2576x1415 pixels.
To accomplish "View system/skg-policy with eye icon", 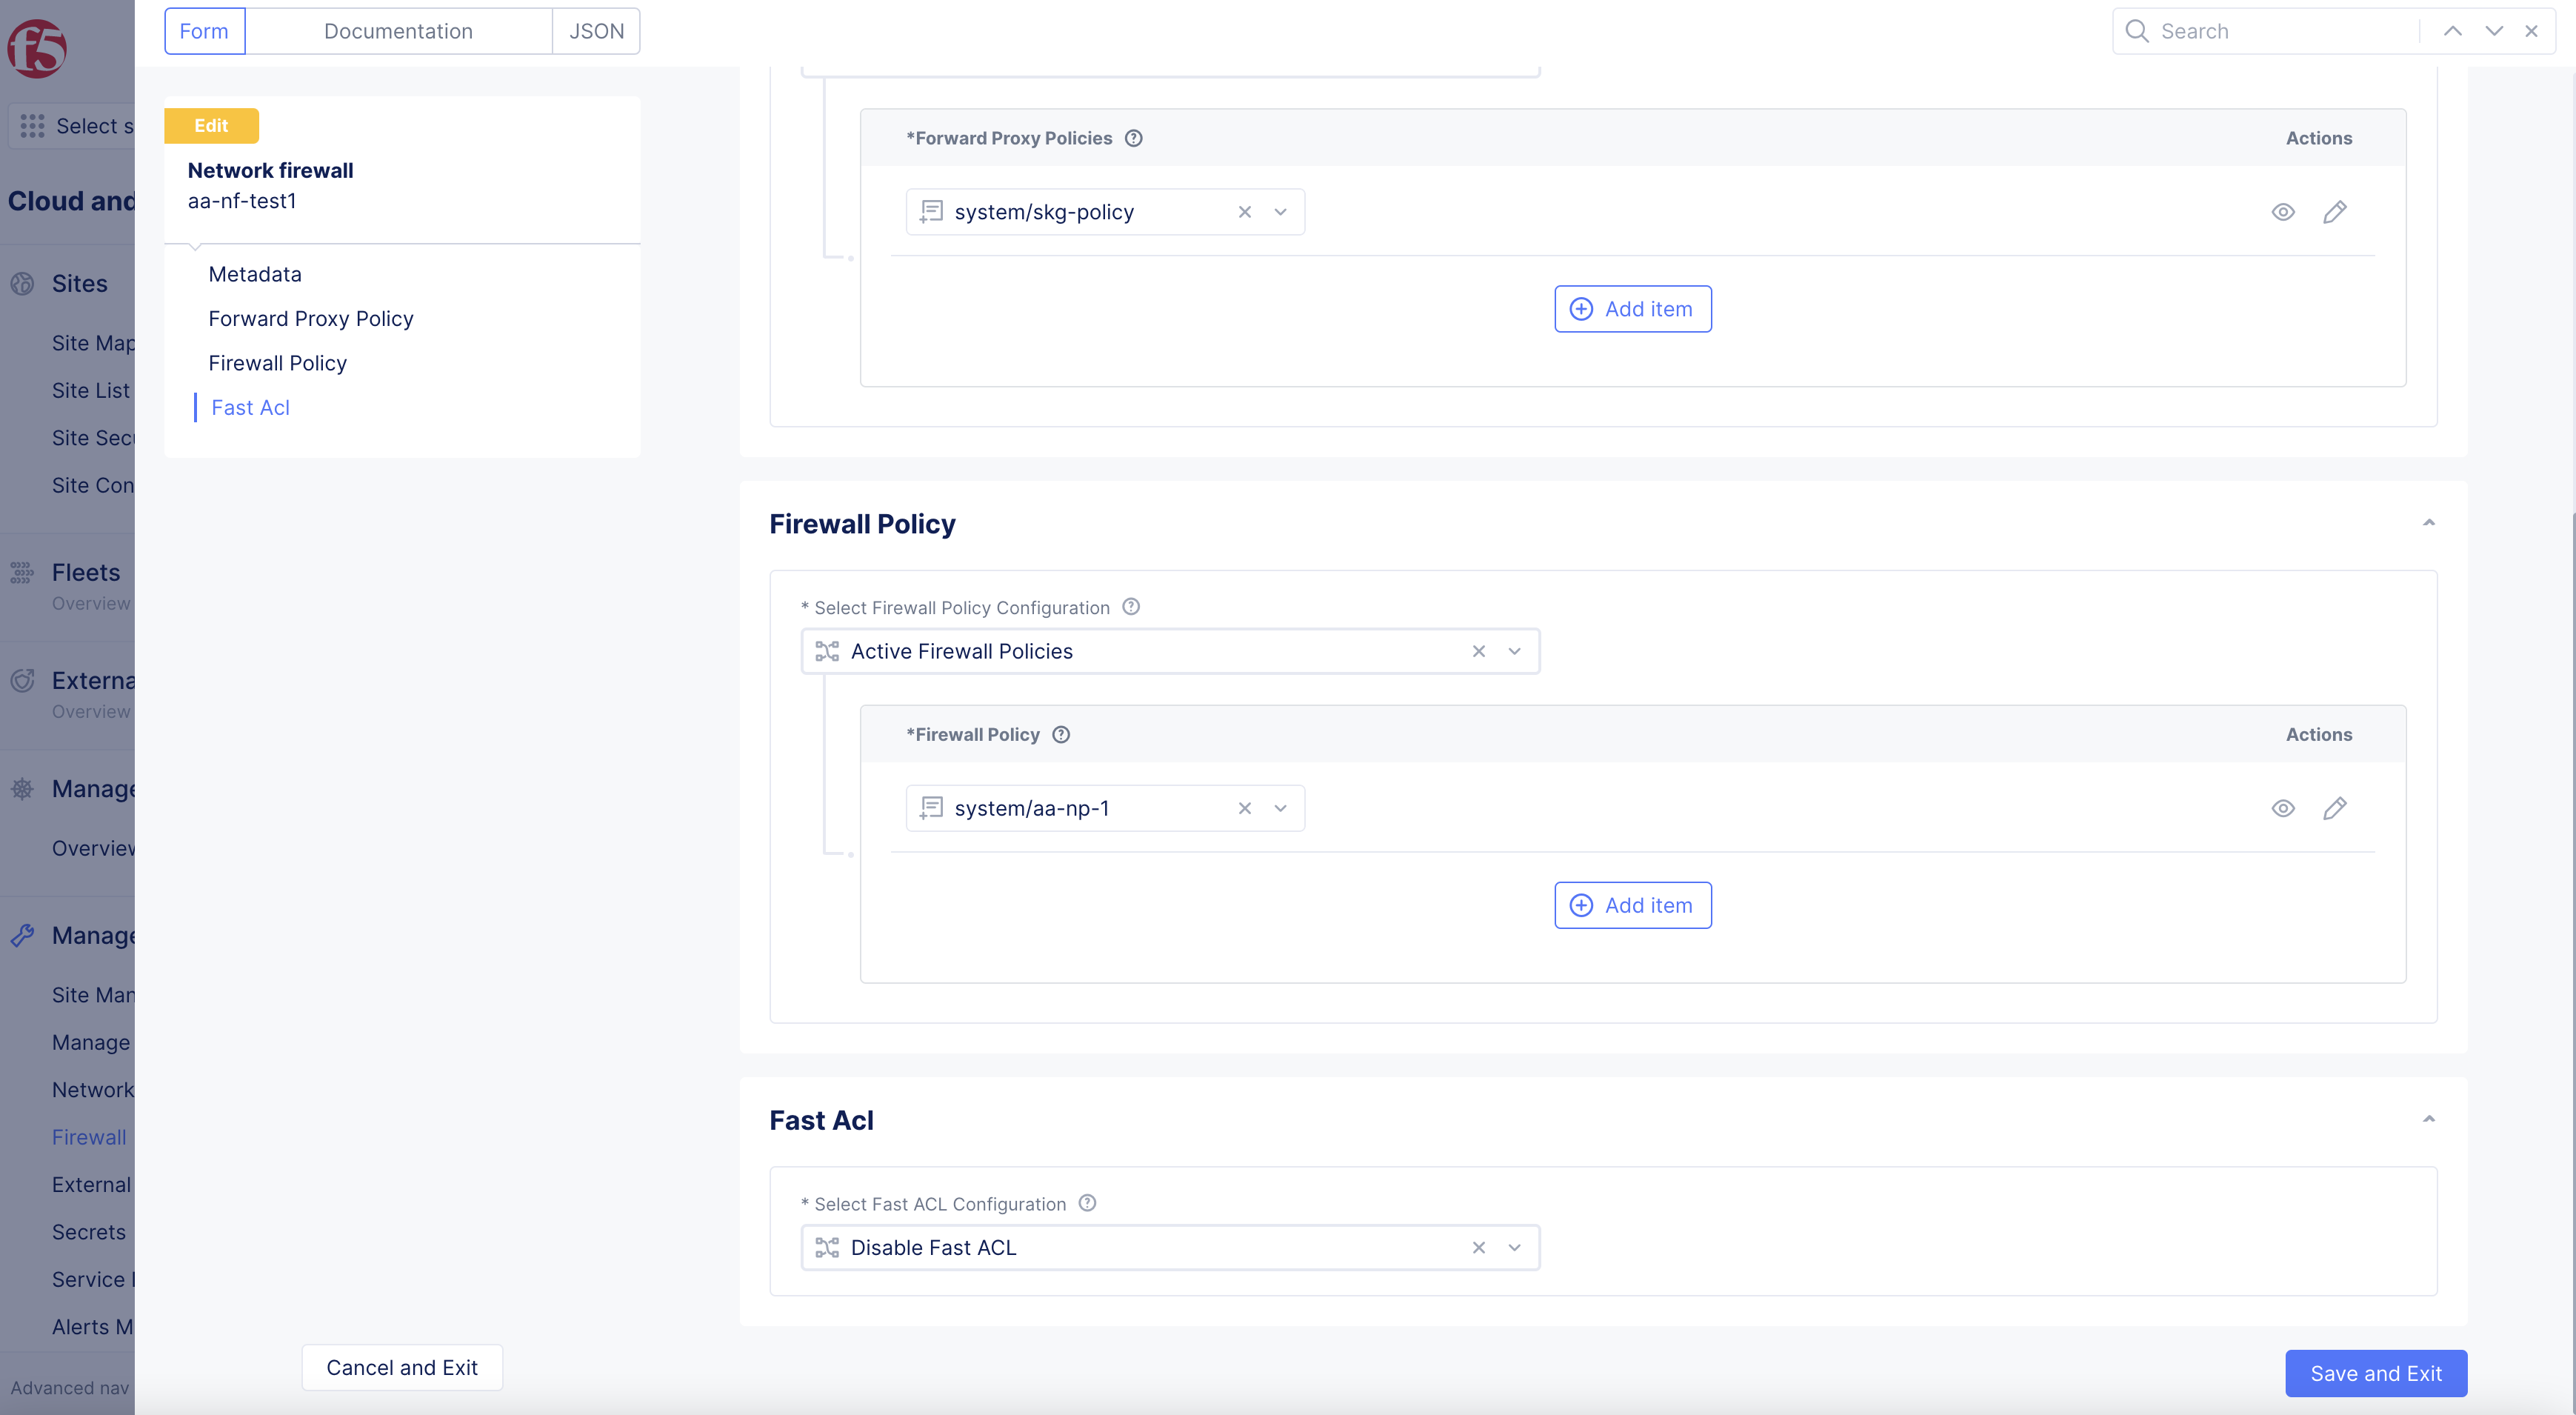I will click(2282, 212).
